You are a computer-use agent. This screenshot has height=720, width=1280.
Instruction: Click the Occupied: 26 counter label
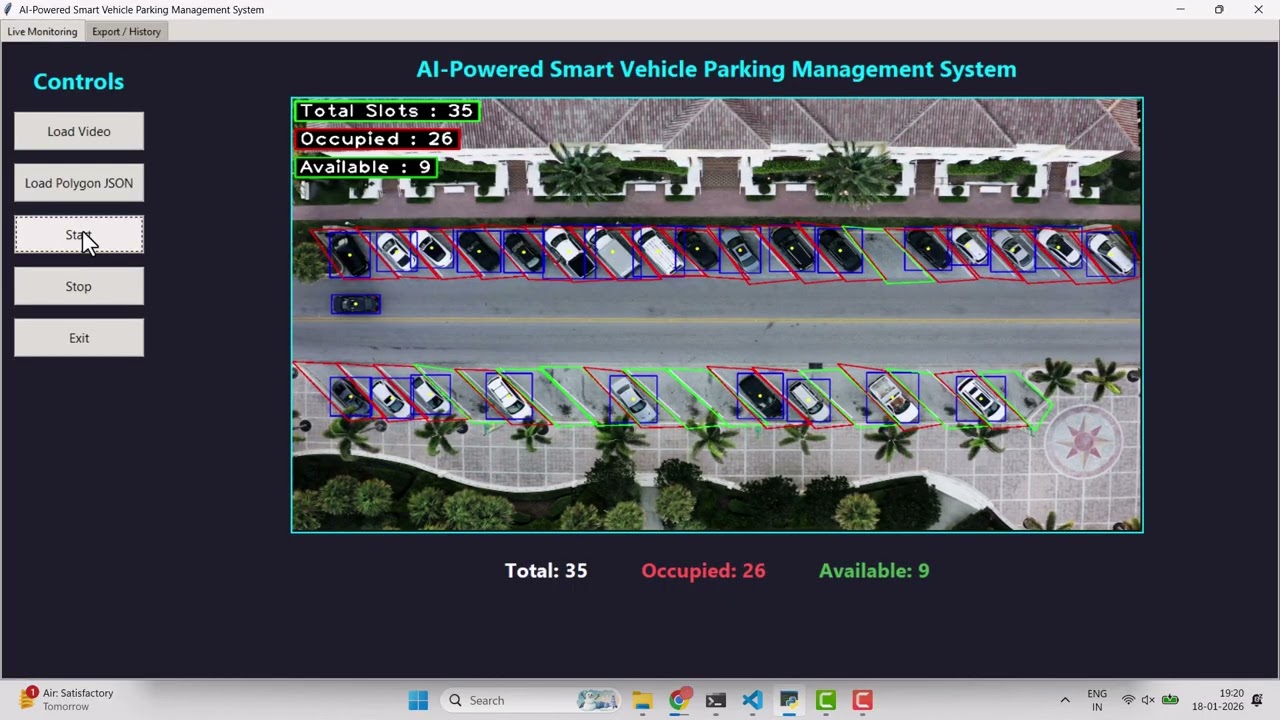click(703, 570)
